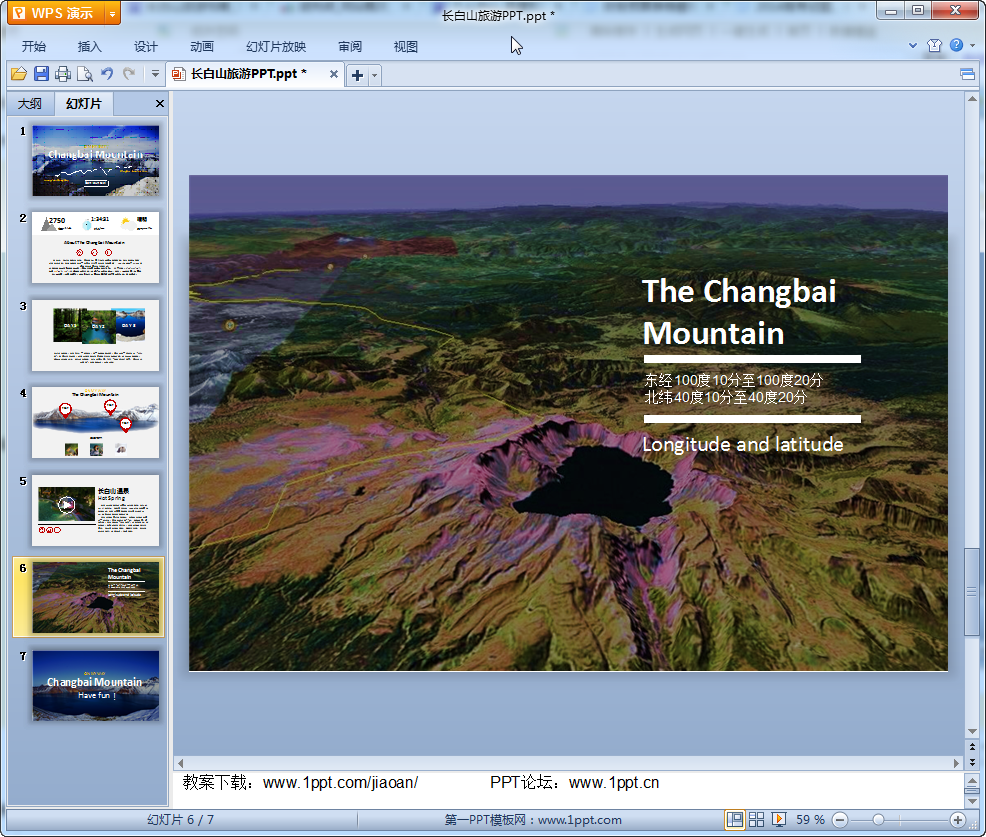Expand the quick access toolbar customize dropdown
The width and height of the screenshot is (986, 837).
click(155, 74)
